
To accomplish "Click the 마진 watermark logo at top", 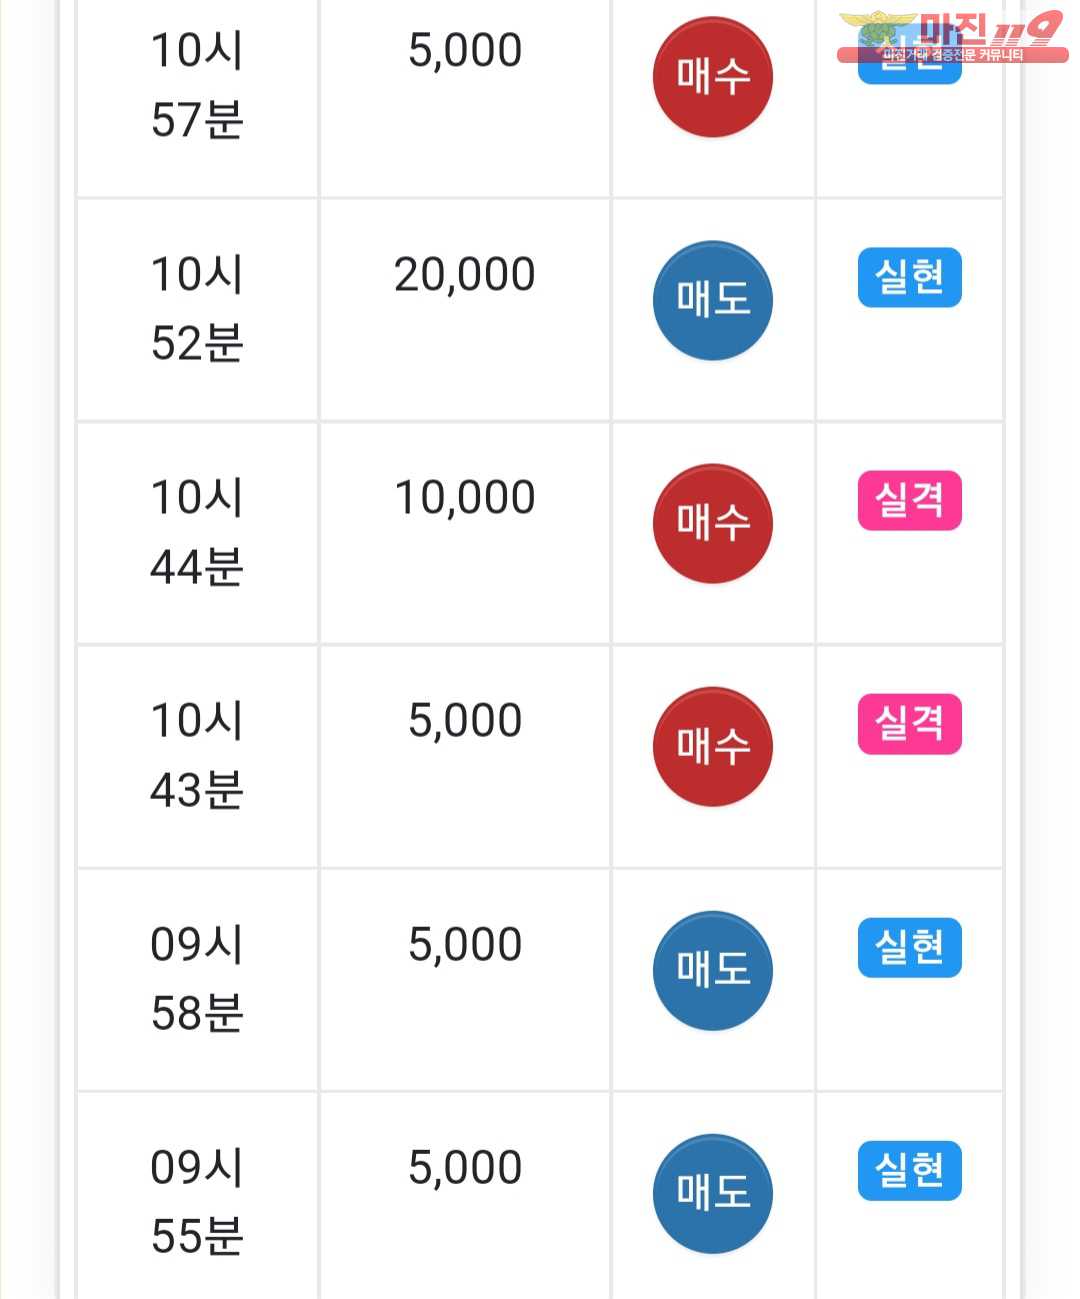I will tap(952, 36).
